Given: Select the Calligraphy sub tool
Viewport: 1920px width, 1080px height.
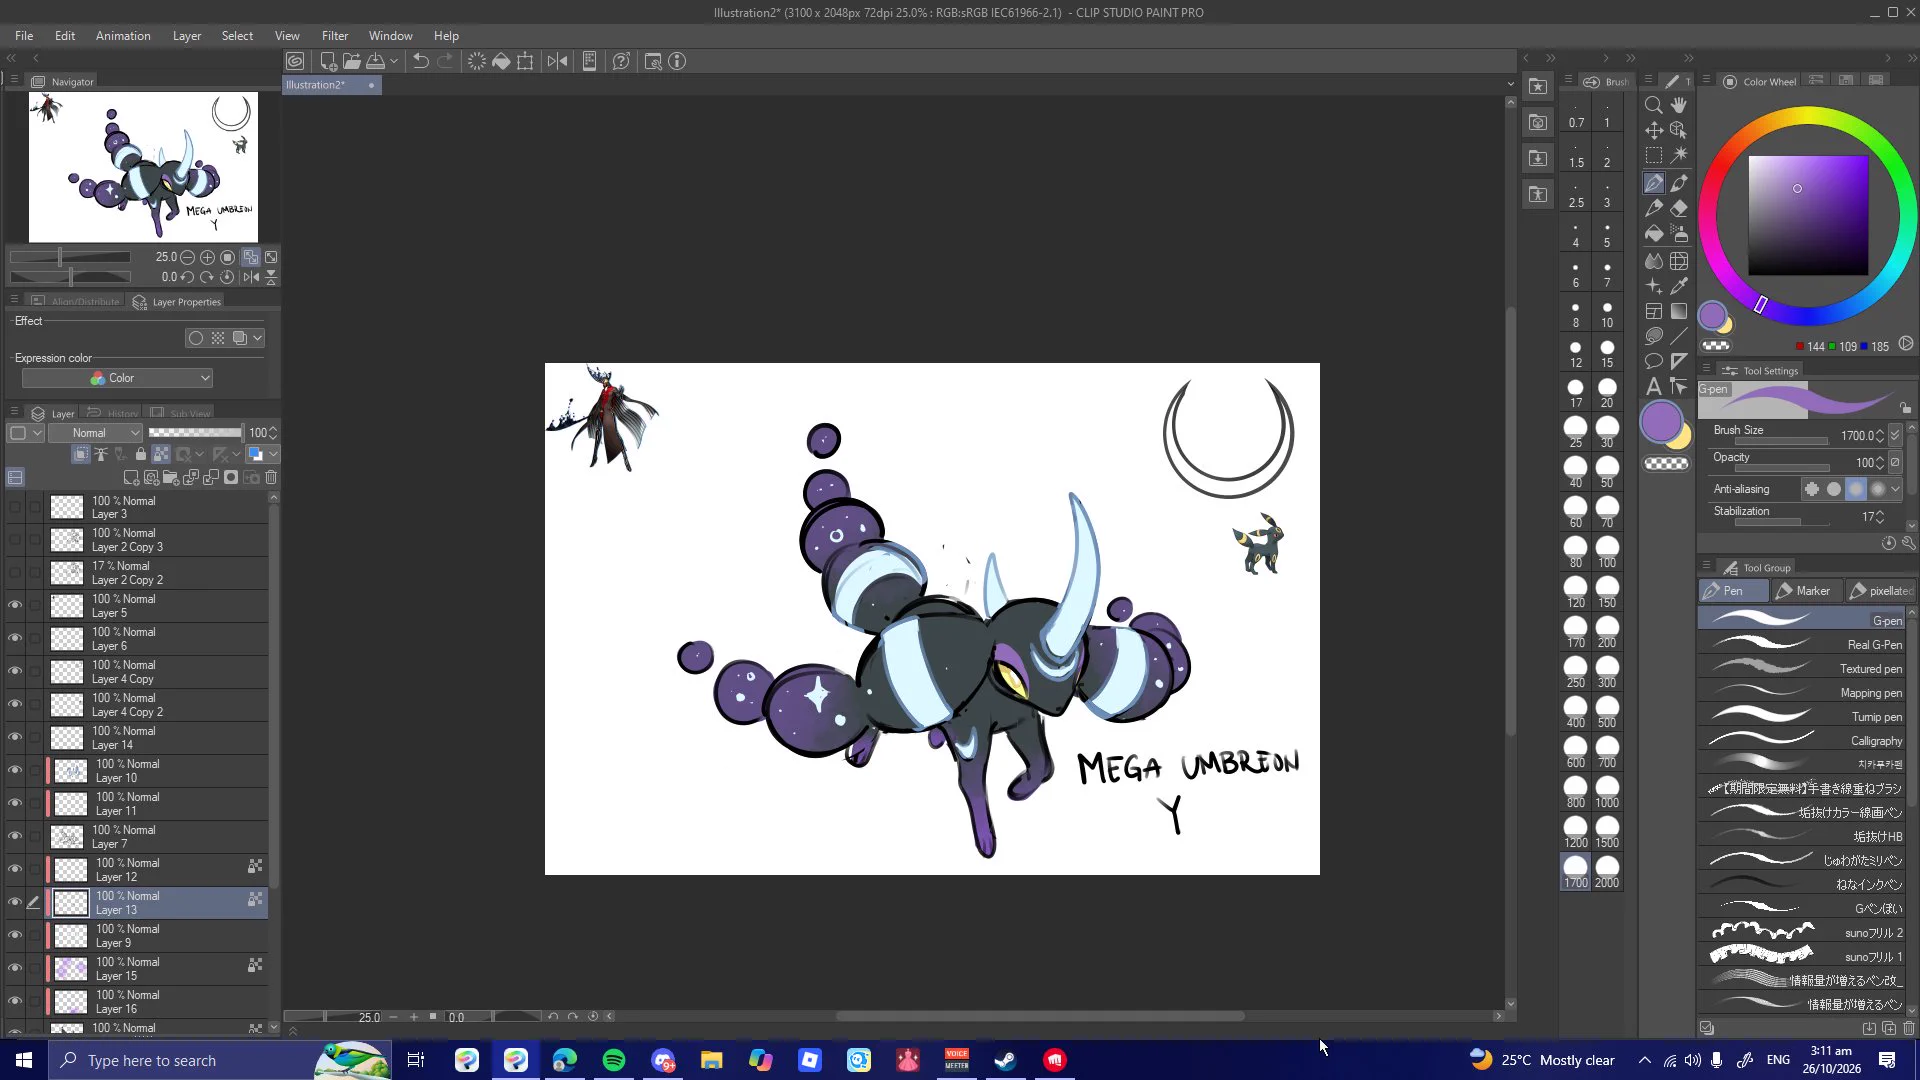Looking at the screenshot, I should pyautogui.click(x=1801, y=741).
